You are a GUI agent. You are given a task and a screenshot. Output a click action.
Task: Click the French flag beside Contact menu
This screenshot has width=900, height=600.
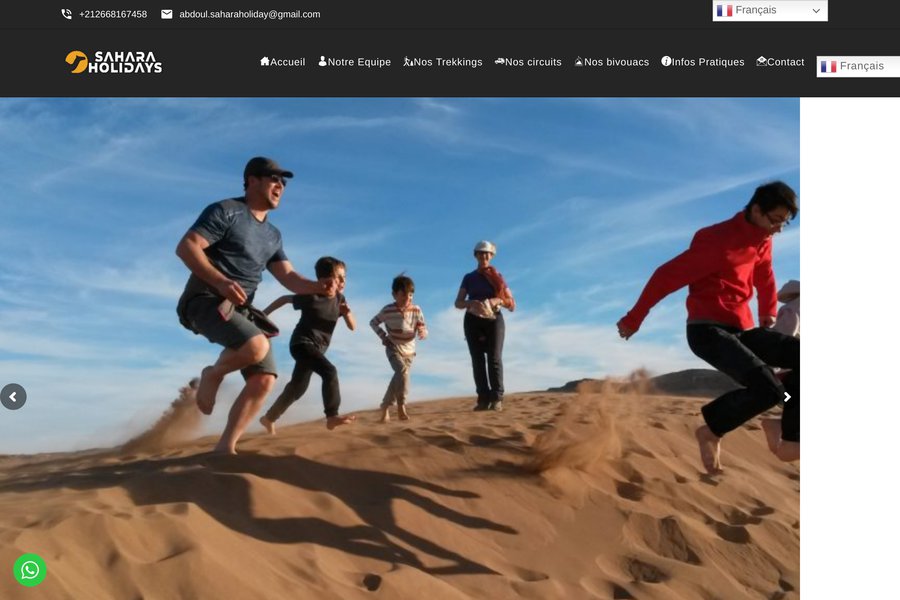click(828, 67)
